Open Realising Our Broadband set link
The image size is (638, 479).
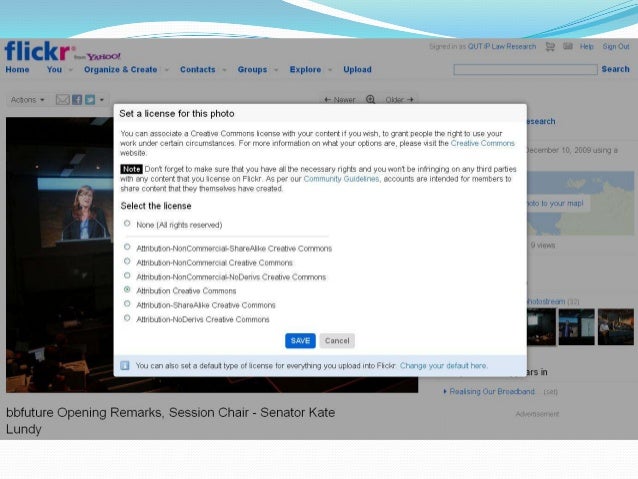[x=492, y=392]
